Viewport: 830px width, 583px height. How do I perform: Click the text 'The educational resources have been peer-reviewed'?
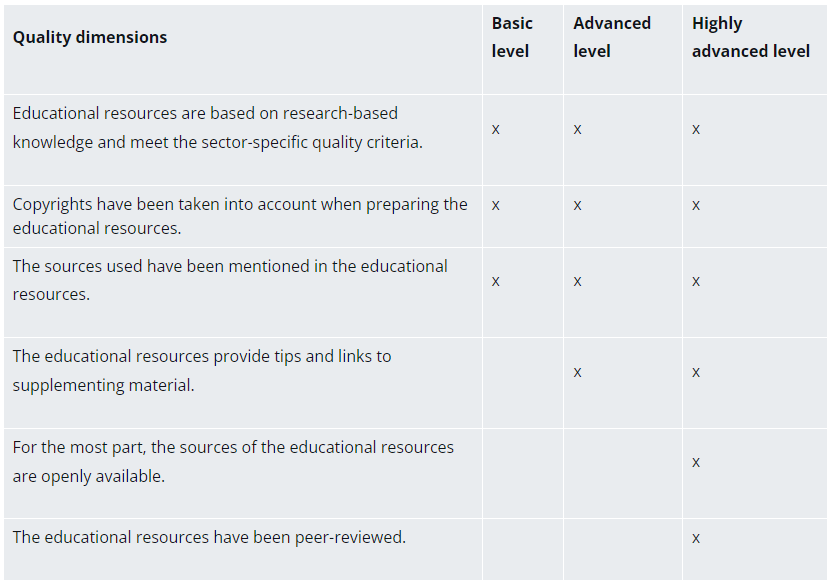coord(209,538)
